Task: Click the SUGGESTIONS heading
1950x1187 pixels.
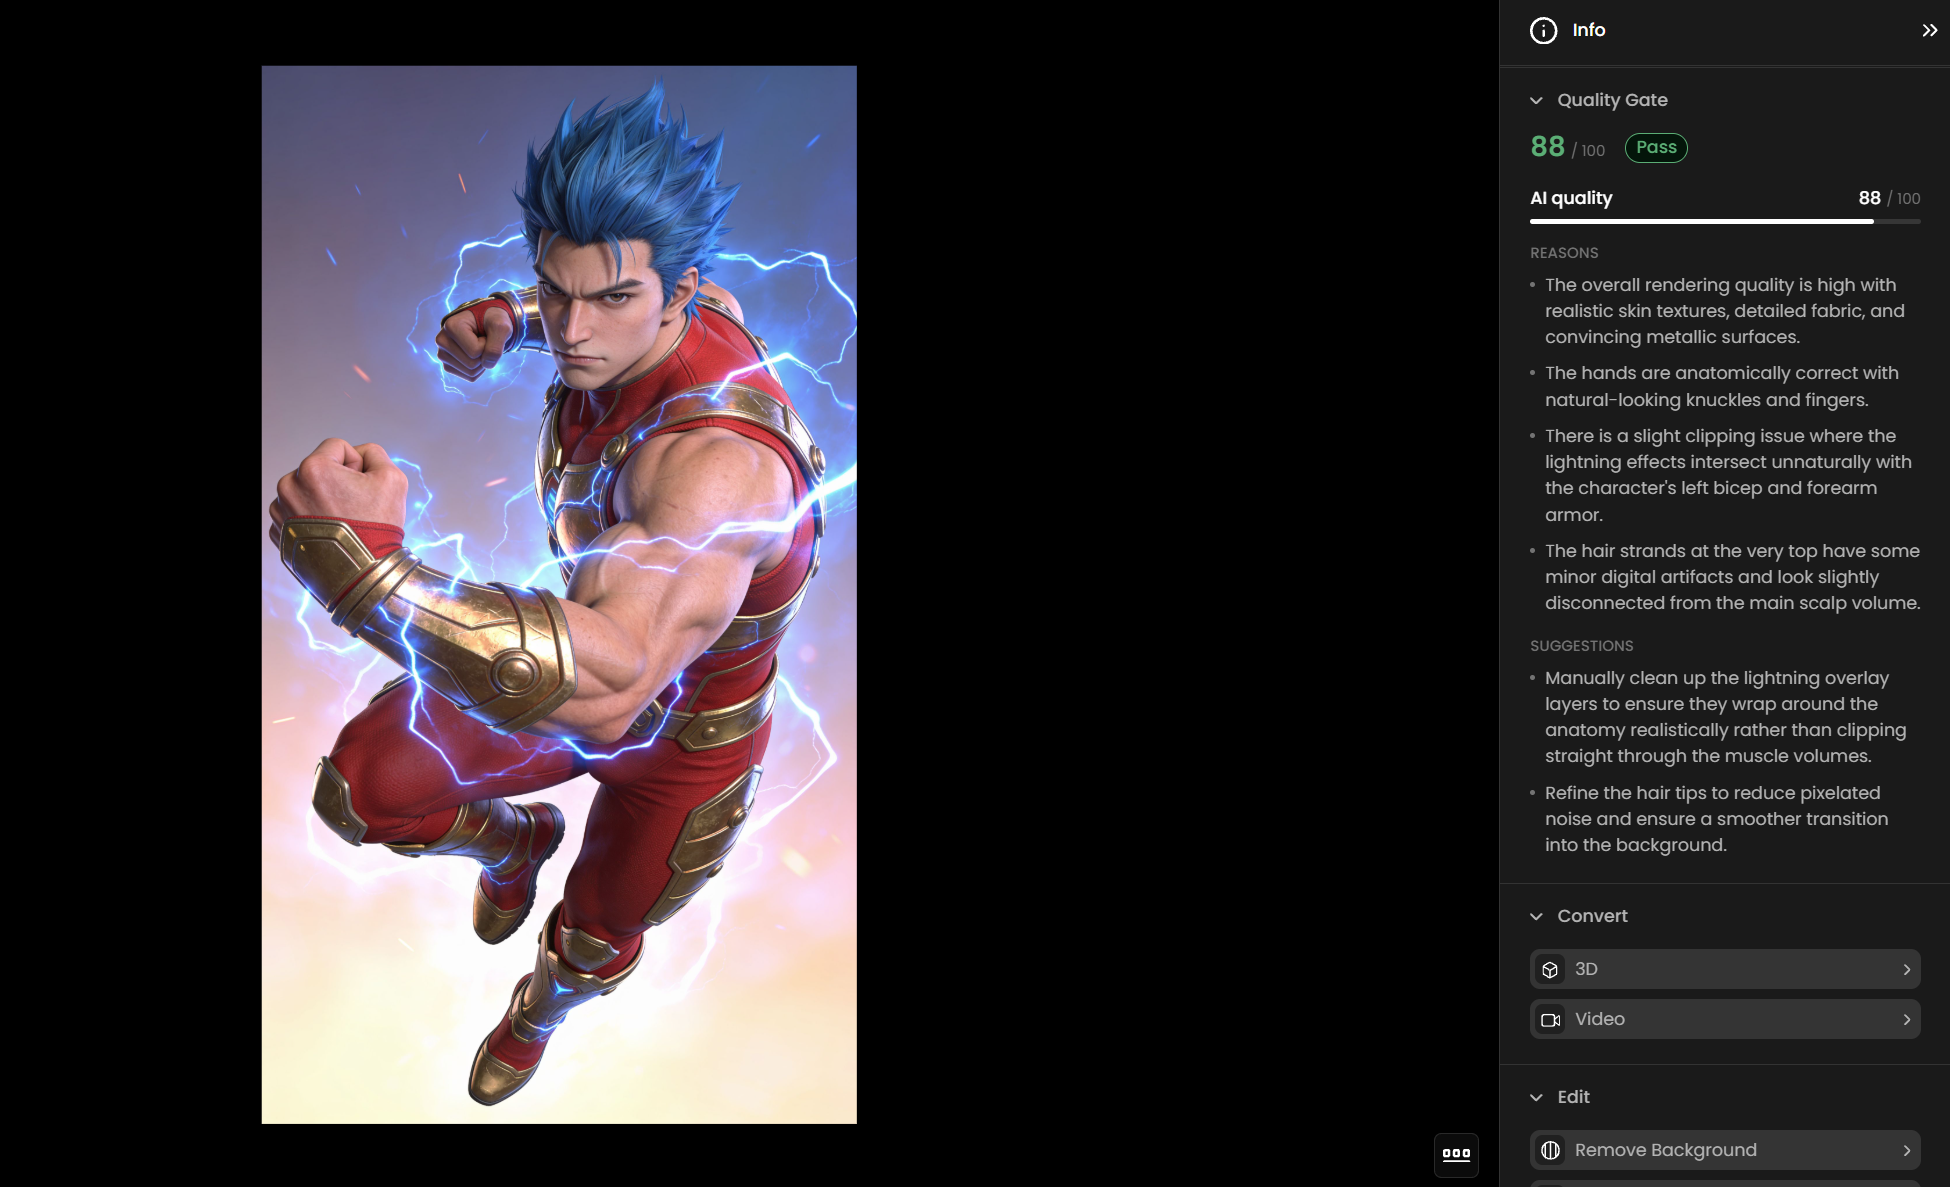Action: pyautogui.click(x=1581, y=646)
